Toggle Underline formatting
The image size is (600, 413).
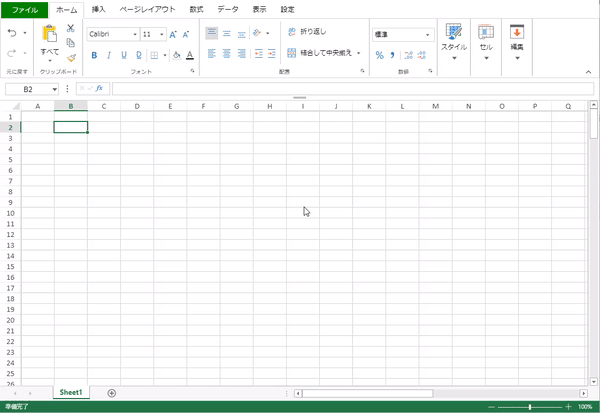(x=124, y=55)
